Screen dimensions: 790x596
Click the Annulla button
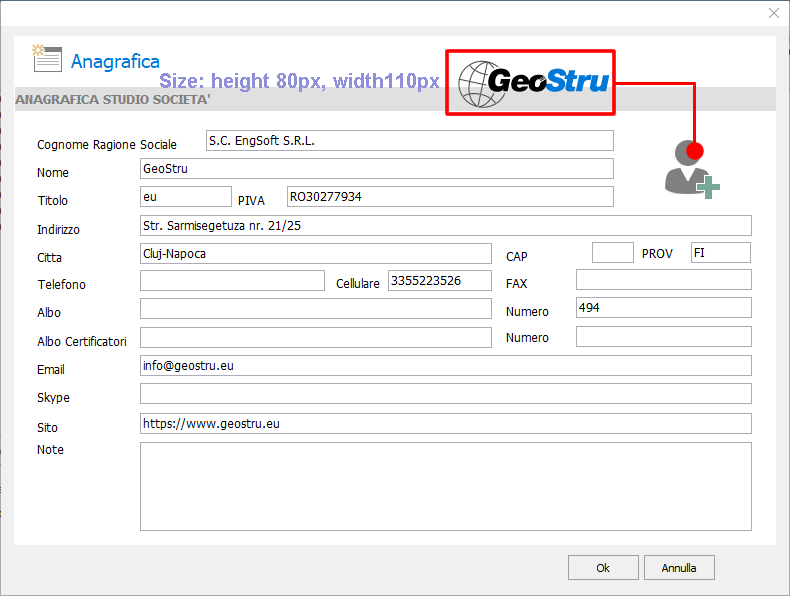tap(679, 568)
